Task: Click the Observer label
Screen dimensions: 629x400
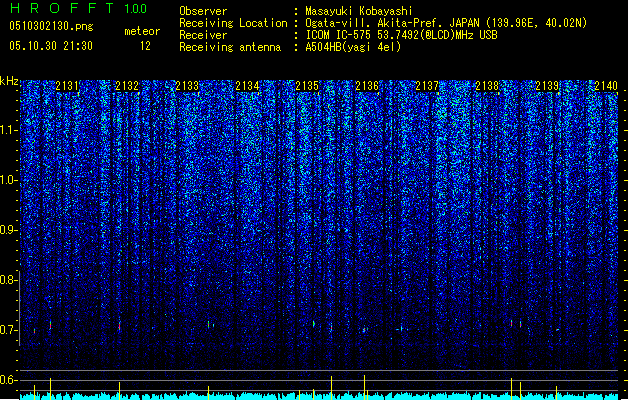Action: pos(203,11)
